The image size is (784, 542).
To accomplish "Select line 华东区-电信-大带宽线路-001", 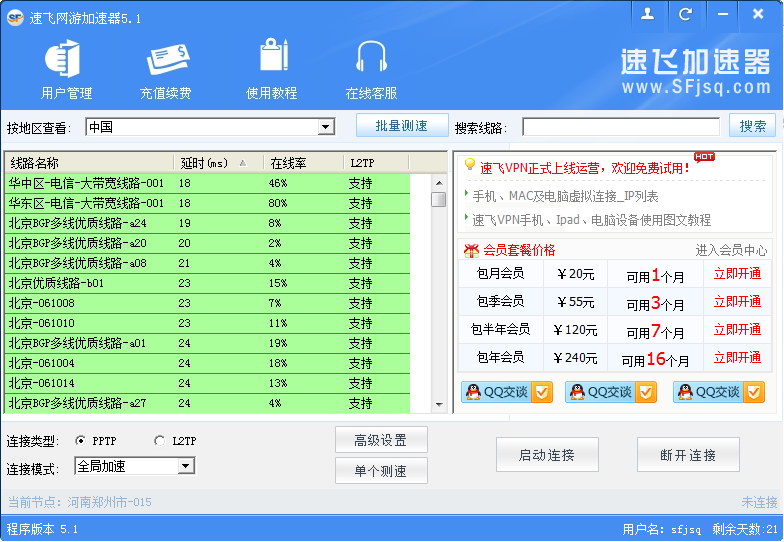I will [x=207, y=203].
